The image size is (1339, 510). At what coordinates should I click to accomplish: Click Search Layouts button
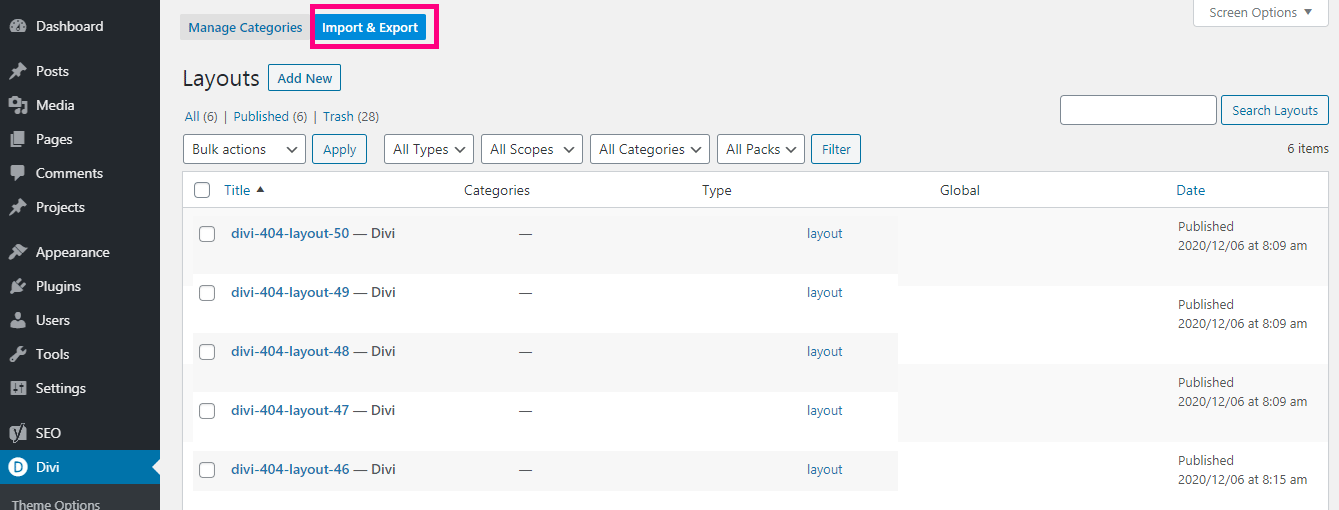(x=1275, y=110)
